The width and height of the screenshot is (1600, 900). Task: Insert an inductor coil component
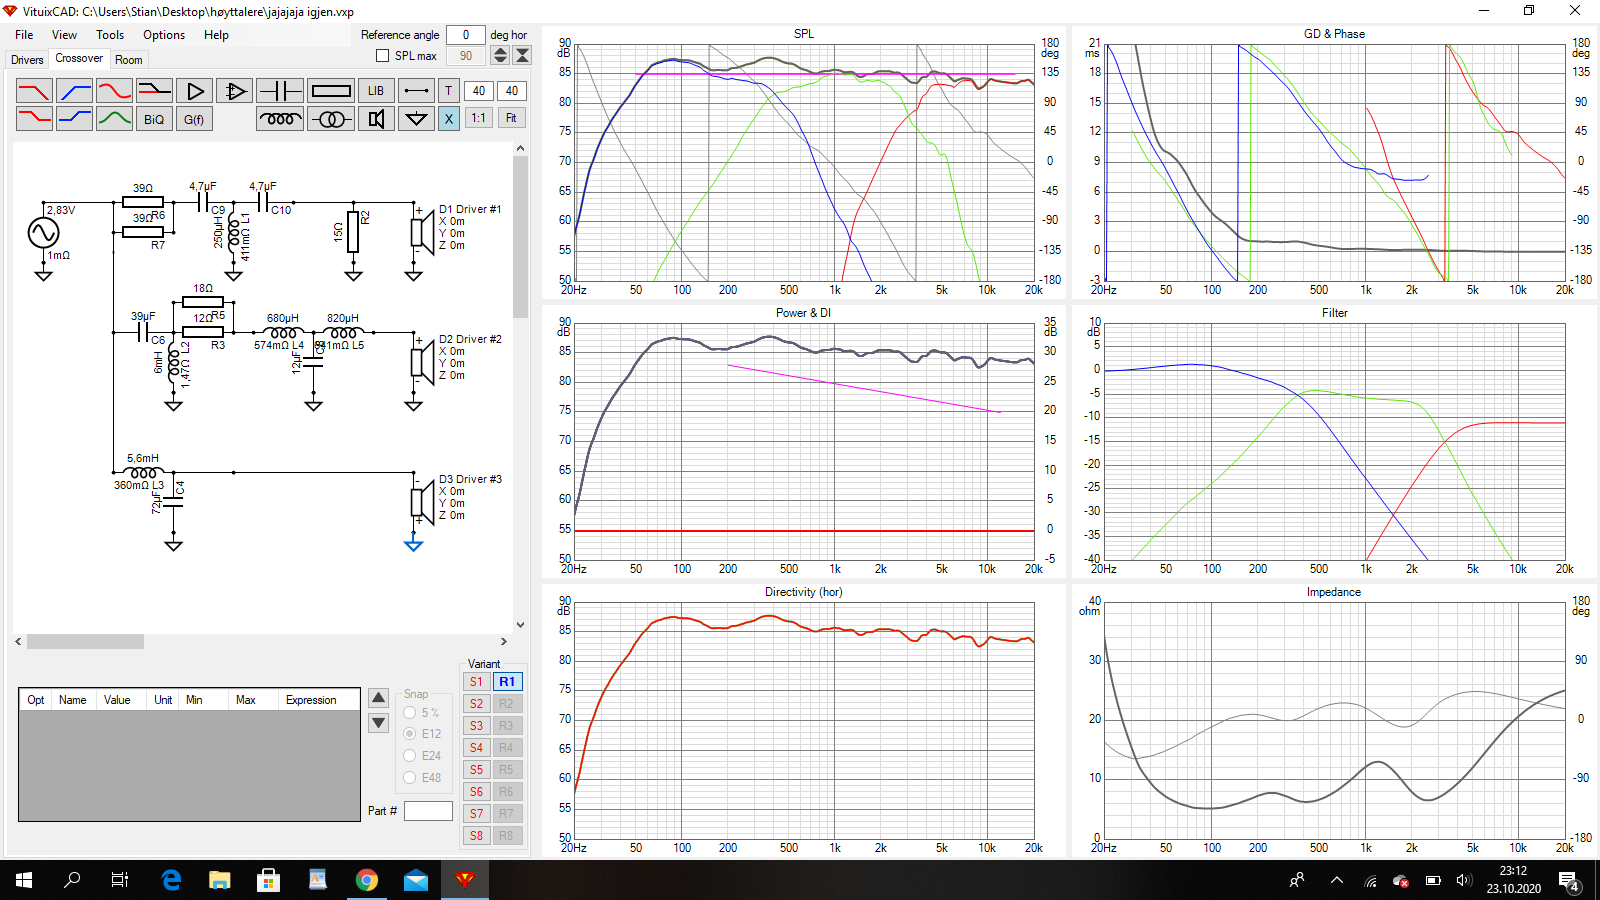pyautogui.click(x=280, y=119)
